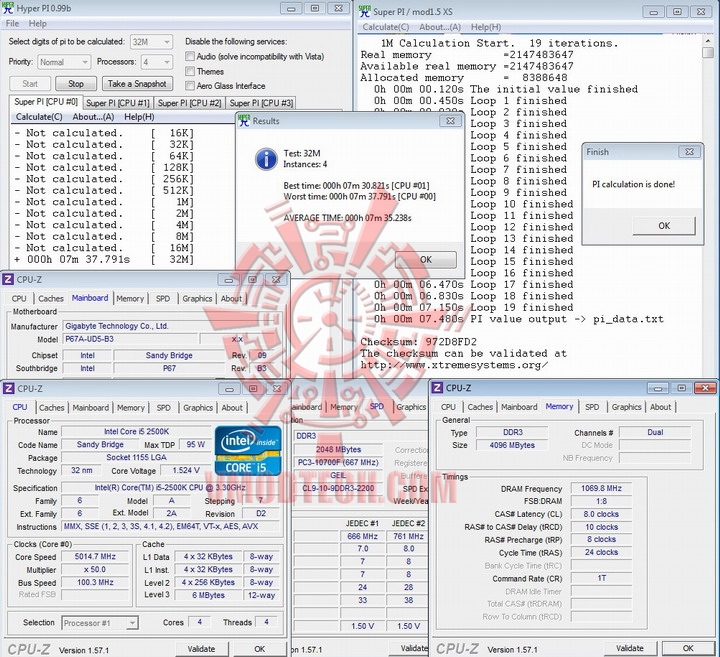Click the 32M result row 07m 37.791s
Screen dimensions: 720x657
coord(104,259)
